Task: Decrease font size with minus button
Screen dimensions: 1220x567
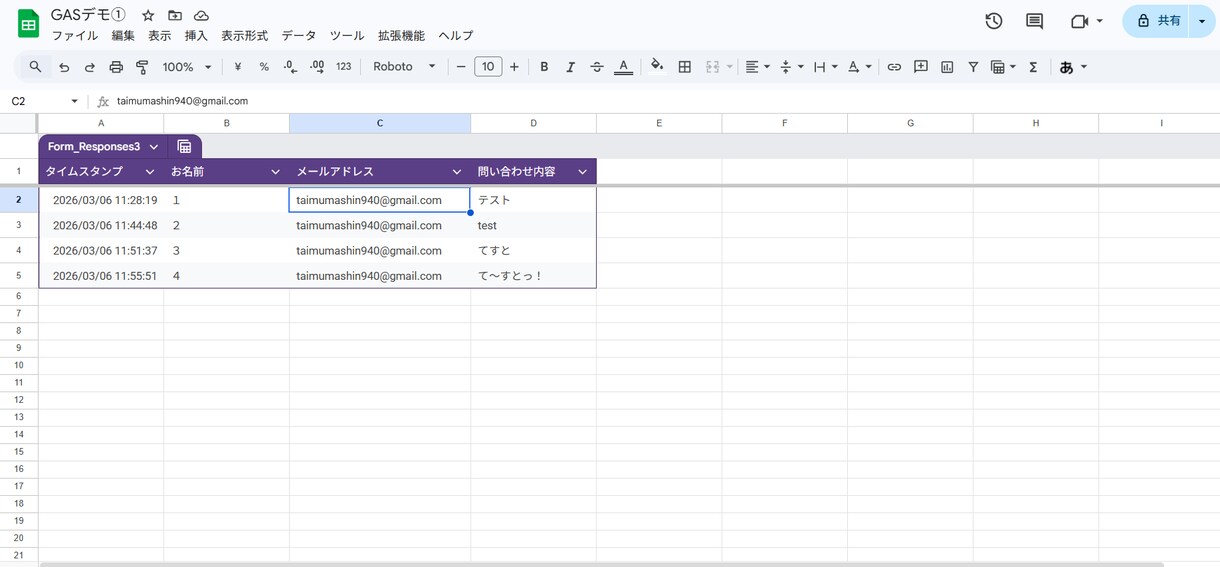Action: pos(461,67)
